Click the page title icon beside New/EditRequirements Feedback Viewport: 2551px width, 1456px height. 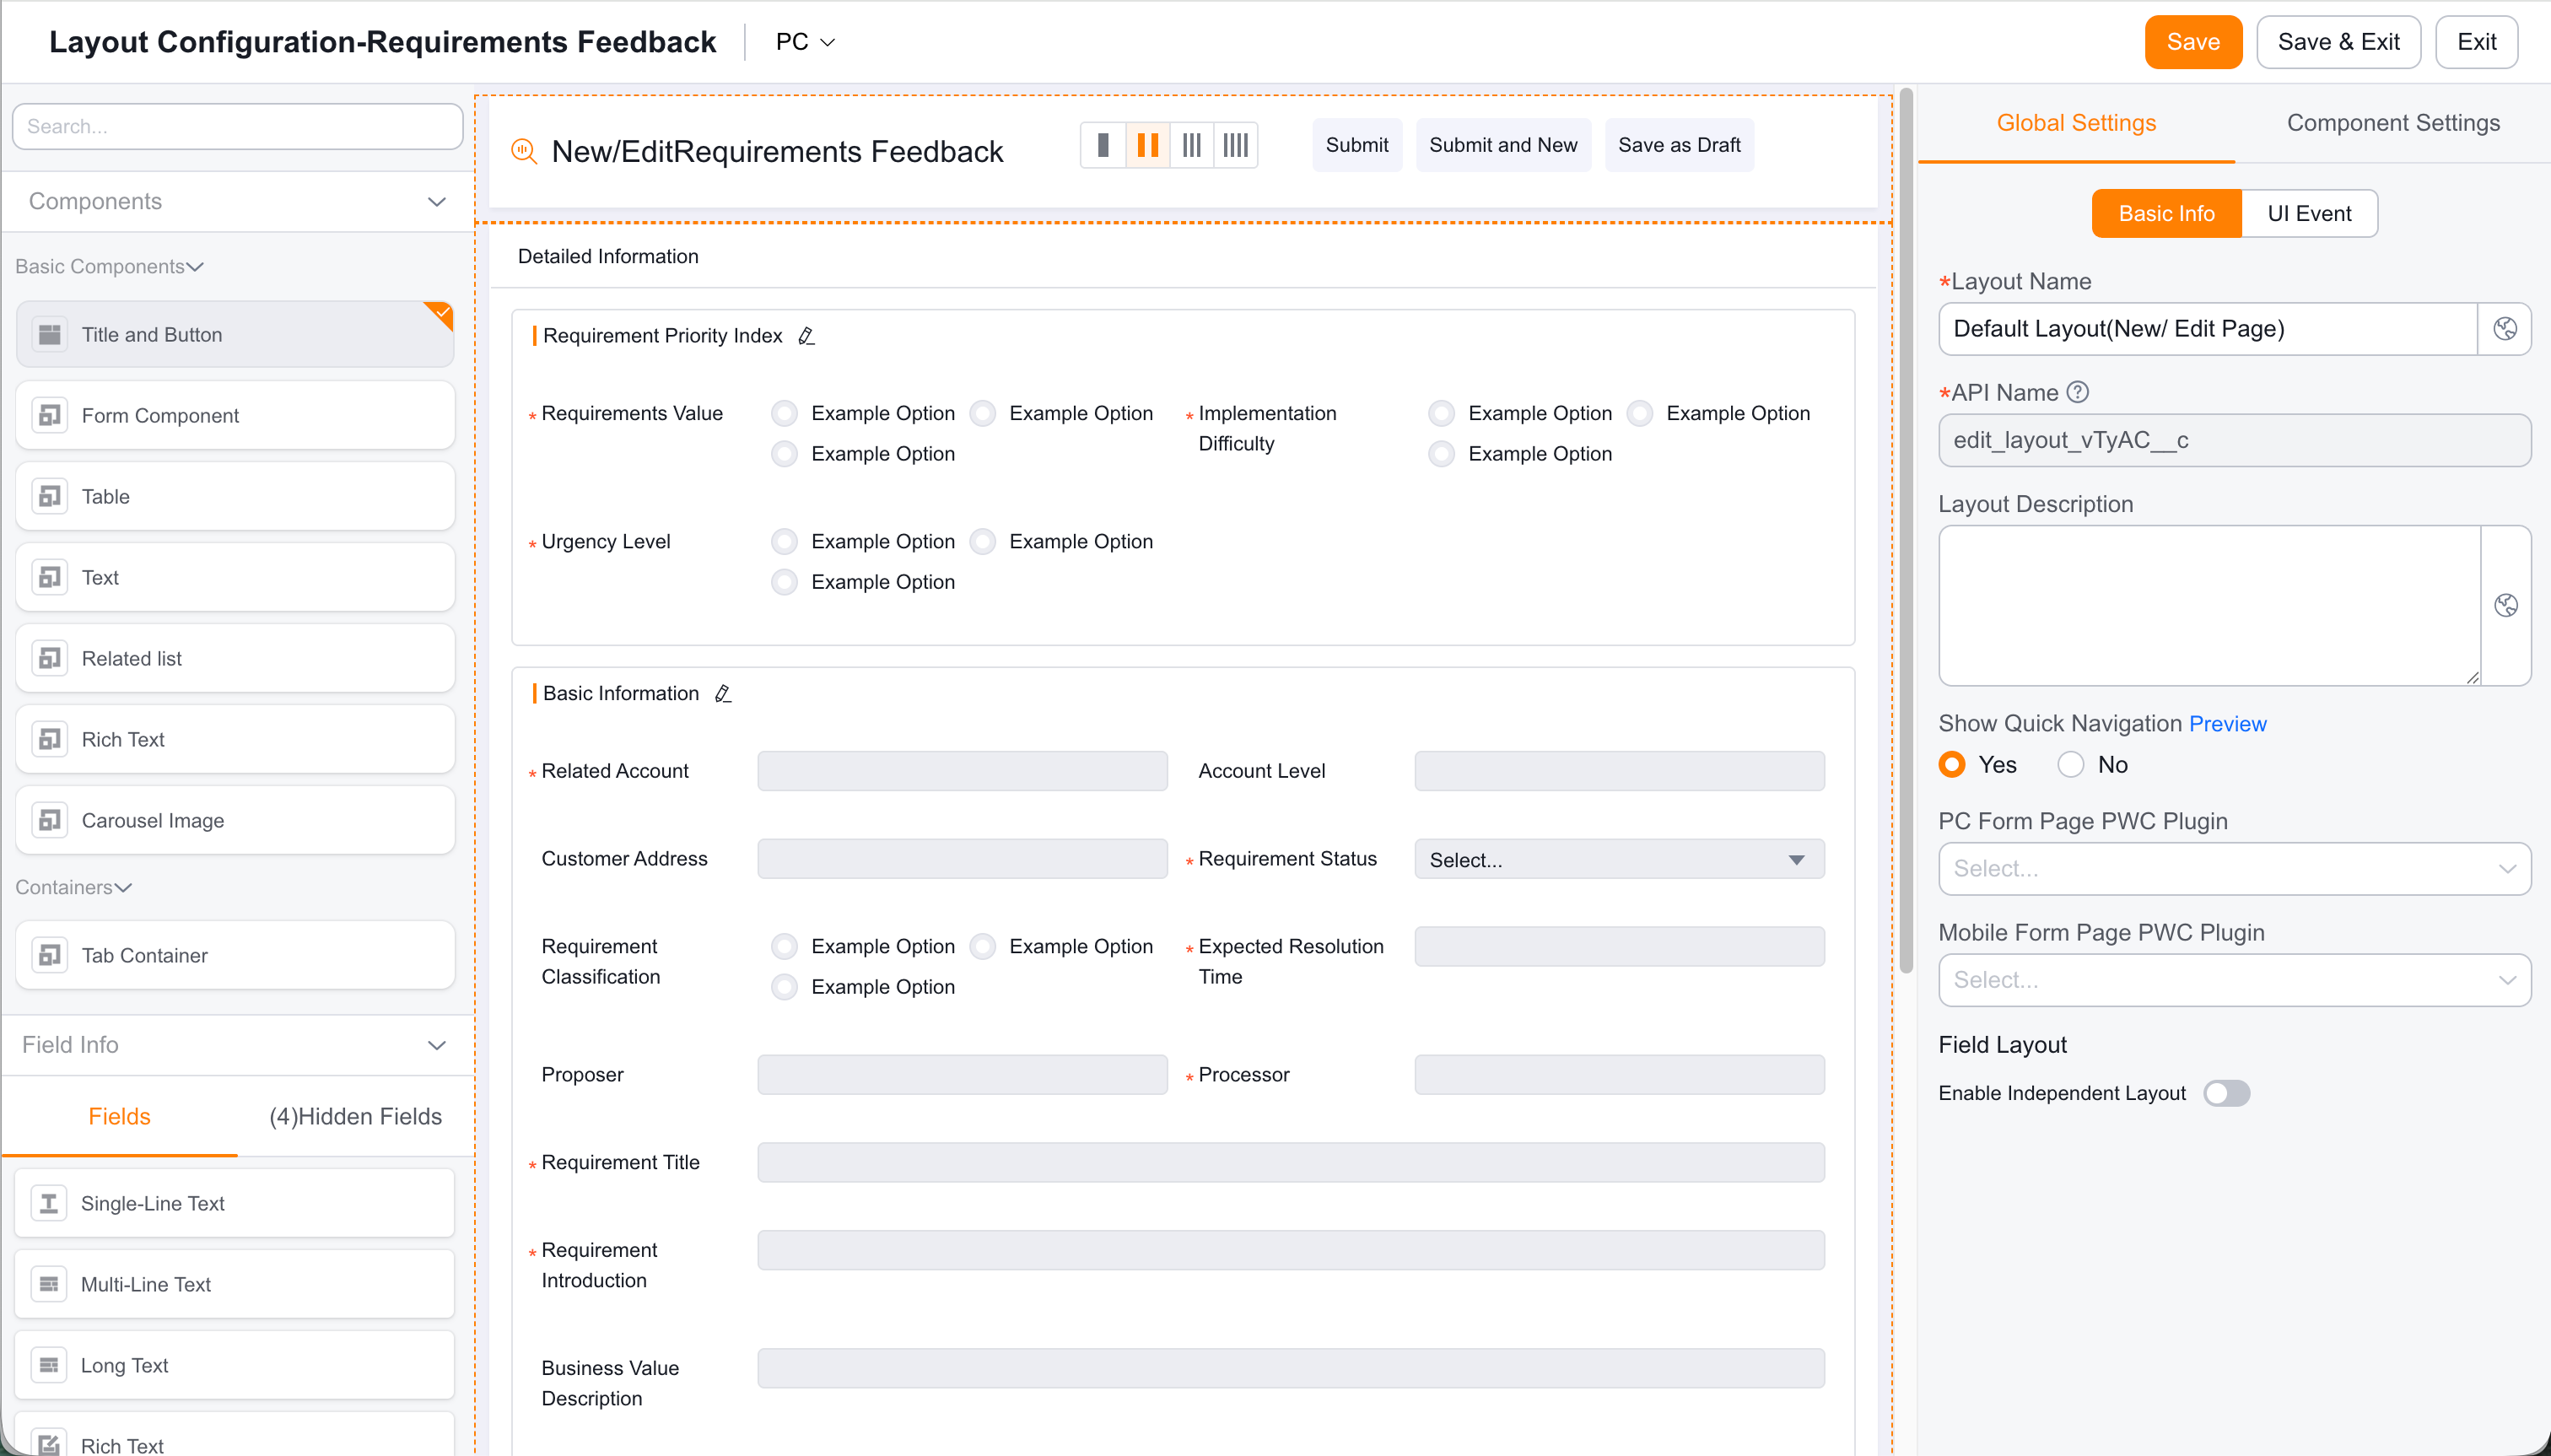[524, 151]
